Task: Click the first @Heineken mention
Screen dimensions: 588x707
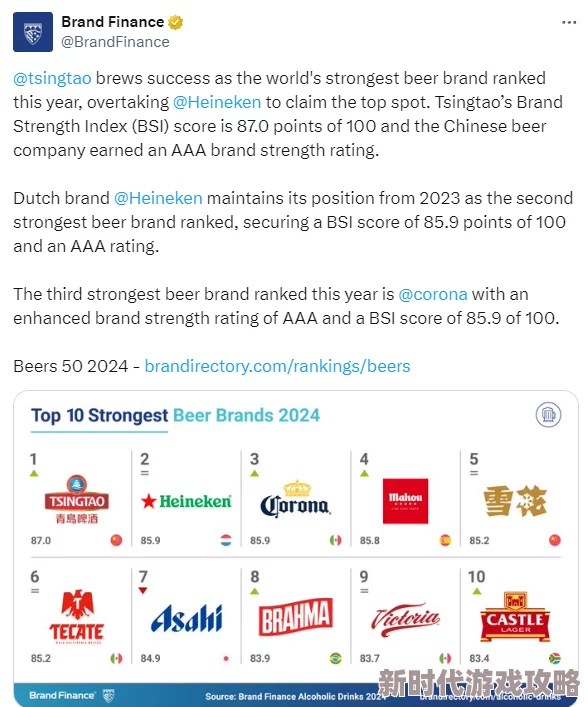Action: pos(217,102)
